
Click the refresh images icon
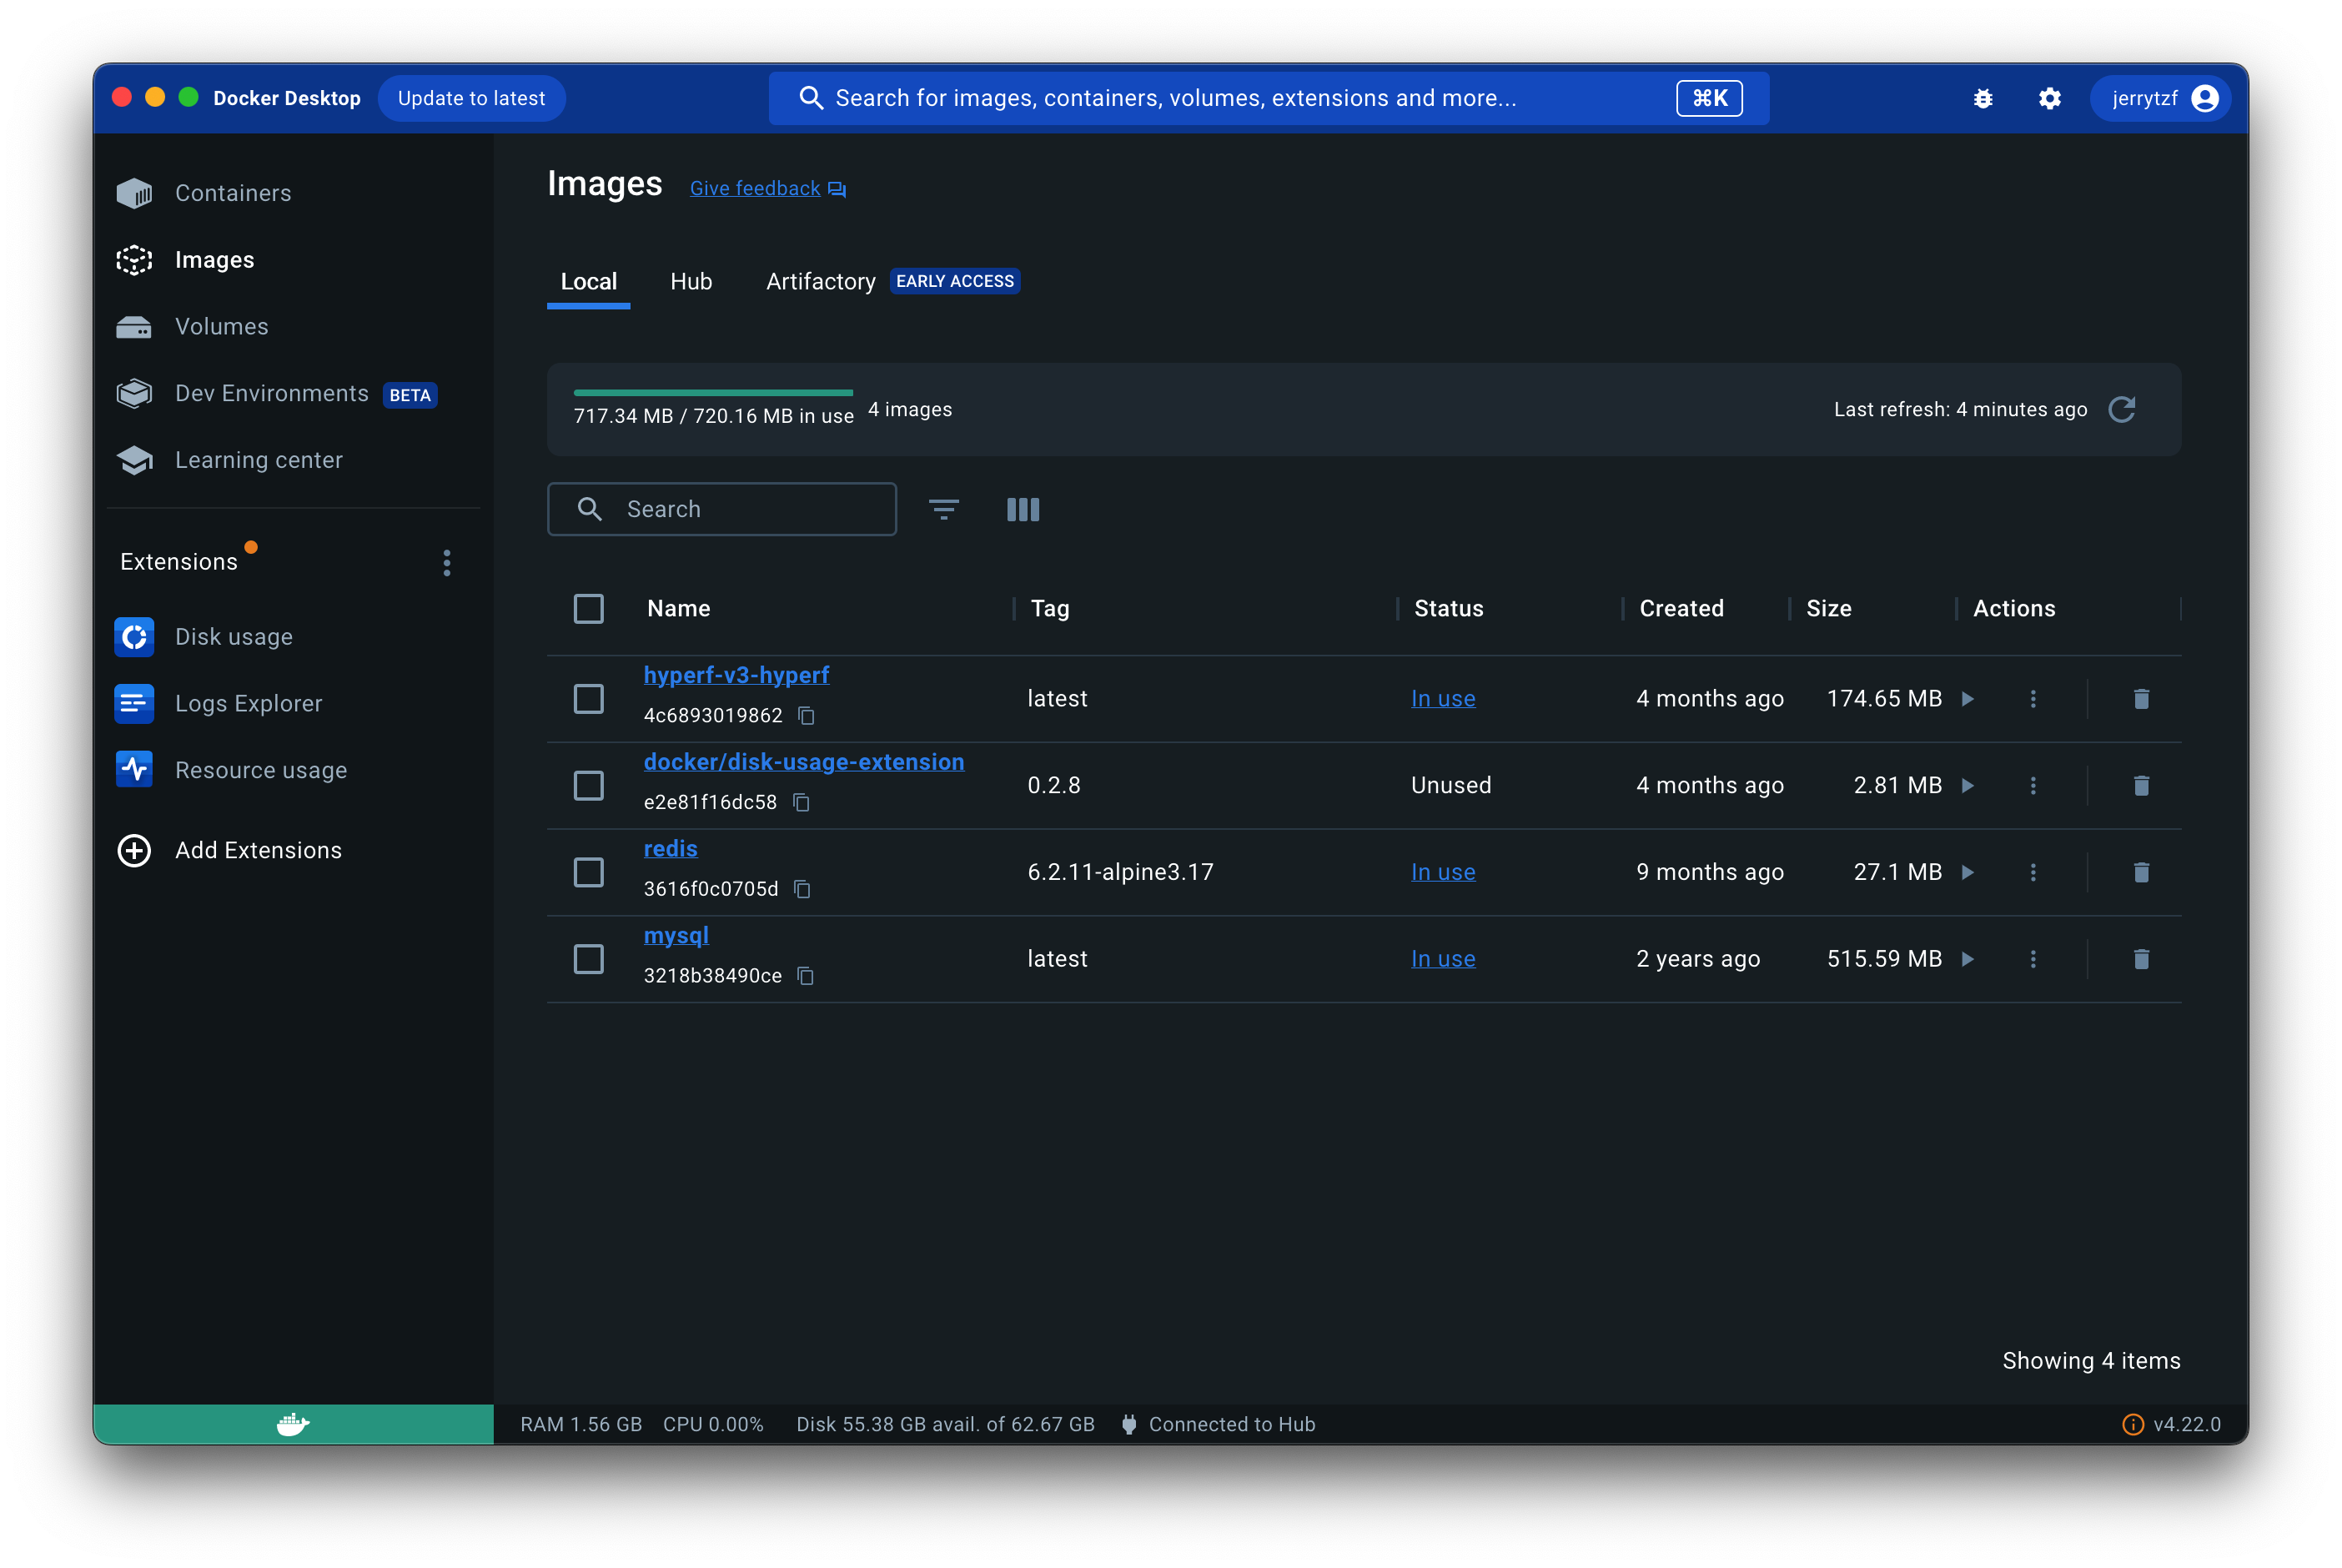(2121, 409)
